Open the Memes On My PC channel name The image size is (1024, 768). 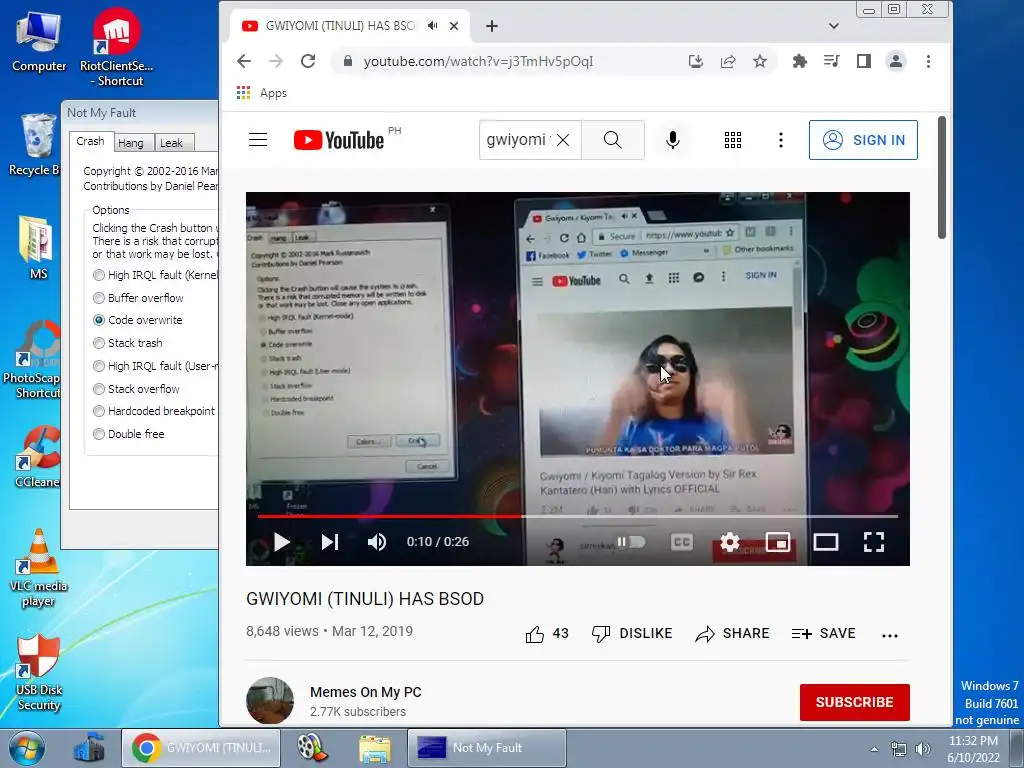coord(366,692)
